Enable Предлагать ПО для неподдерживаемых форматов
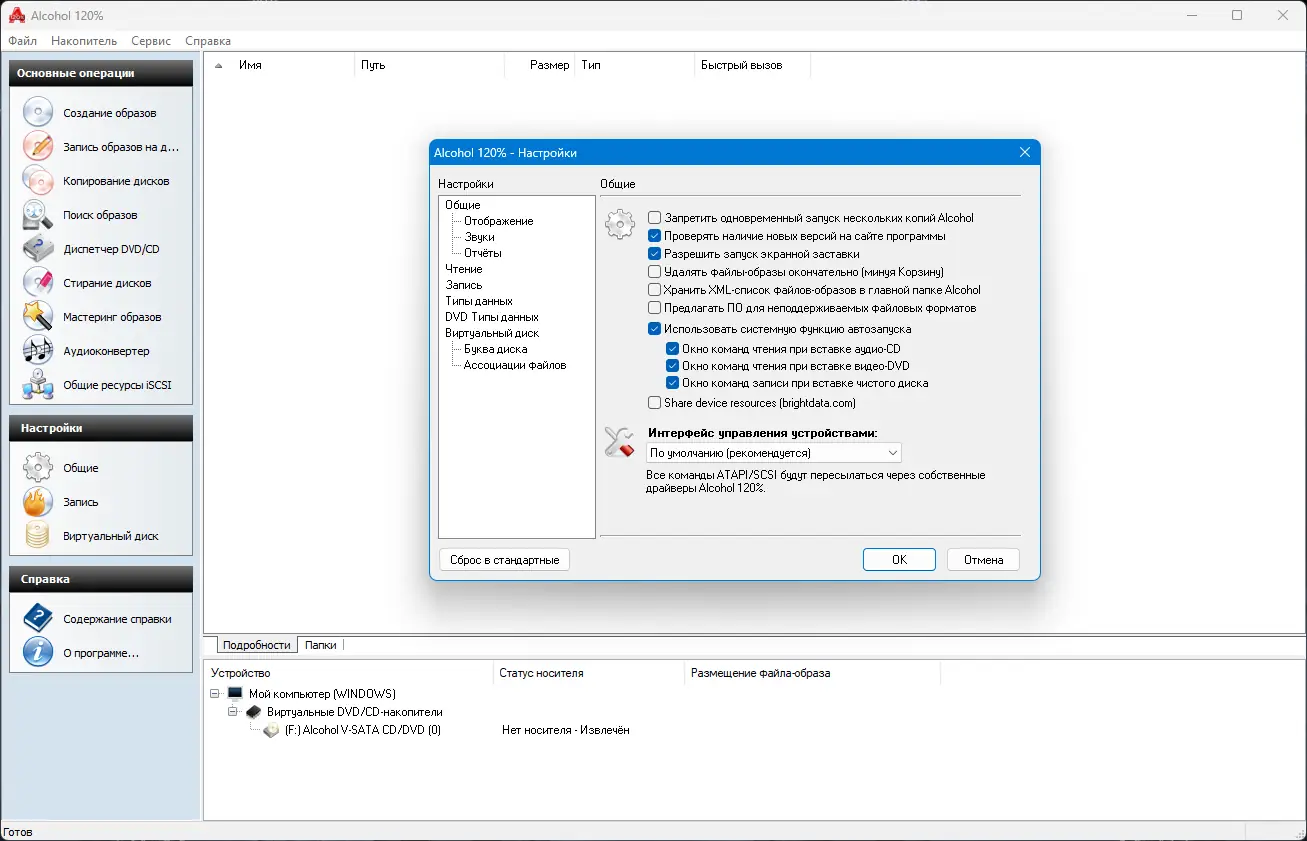Viewport: 1307px width, 841px height. coord(654,308)
